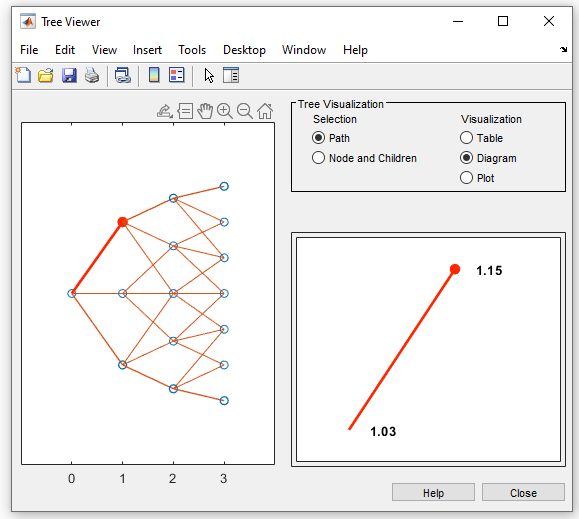This screenshot has height=519, width=579.
Task: Select Node and Children radio button
Action: [318, 158]
